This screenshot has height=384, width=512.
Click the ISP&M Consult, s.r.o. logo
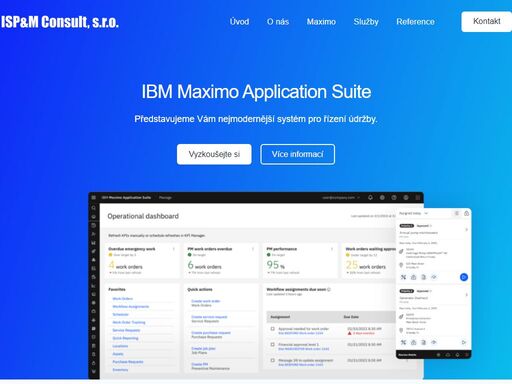(60, 22)
